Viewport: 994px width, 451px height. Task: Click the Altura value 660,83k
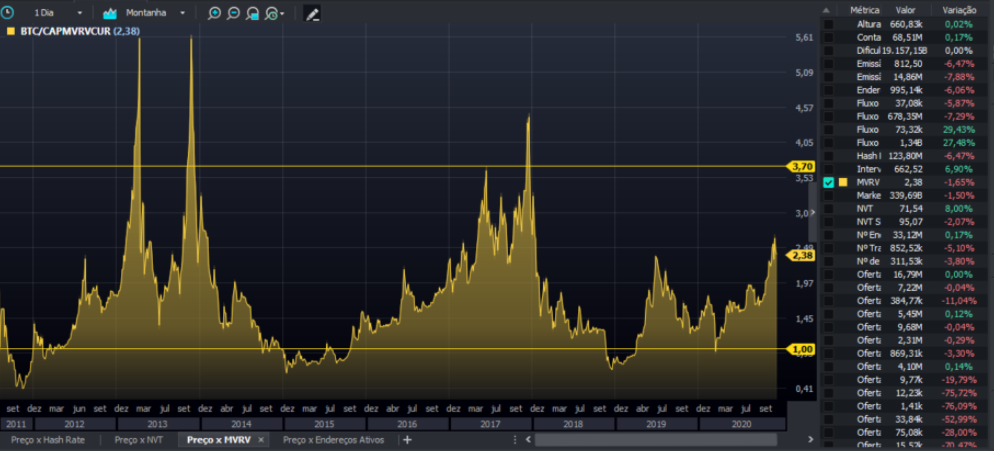(x=907, y=24)
